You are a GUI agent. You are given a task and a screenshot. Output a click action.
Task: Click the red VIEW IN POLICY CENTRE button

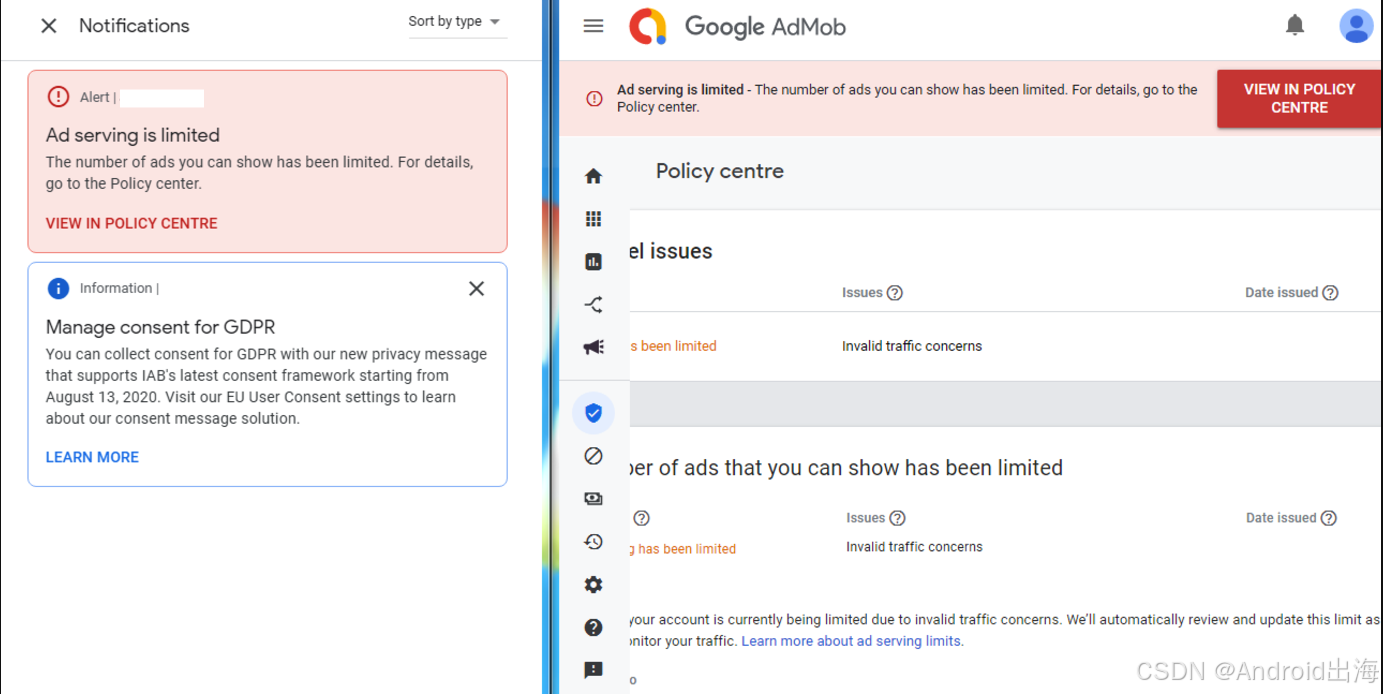click(x=1299, y=98)
